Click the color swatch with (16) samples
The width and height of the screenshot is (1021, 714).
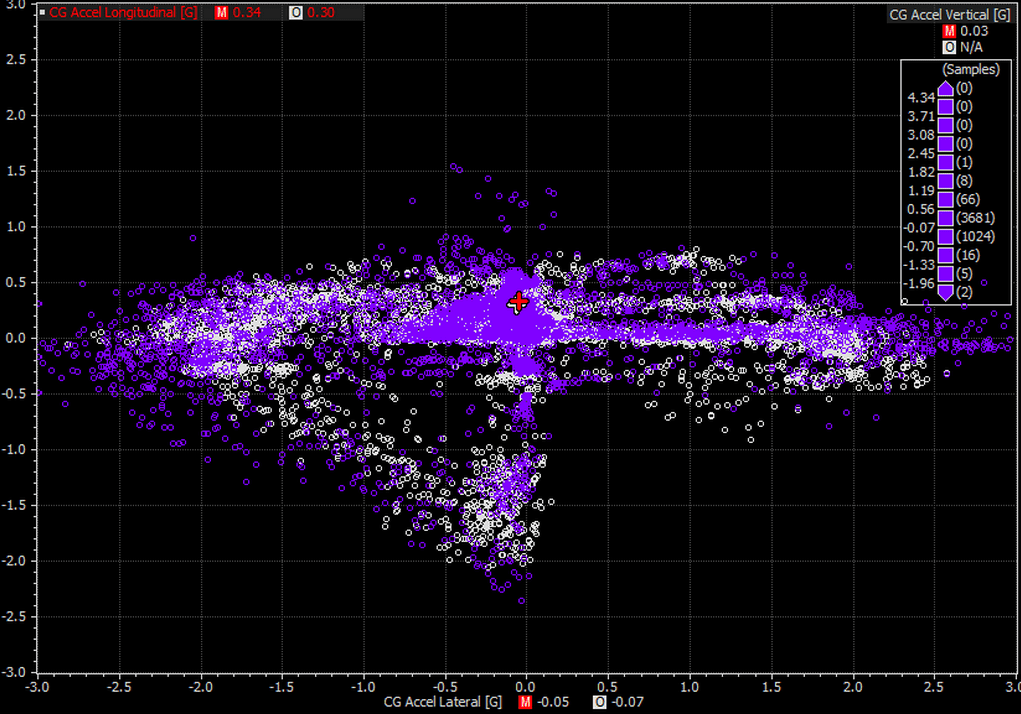945,255
